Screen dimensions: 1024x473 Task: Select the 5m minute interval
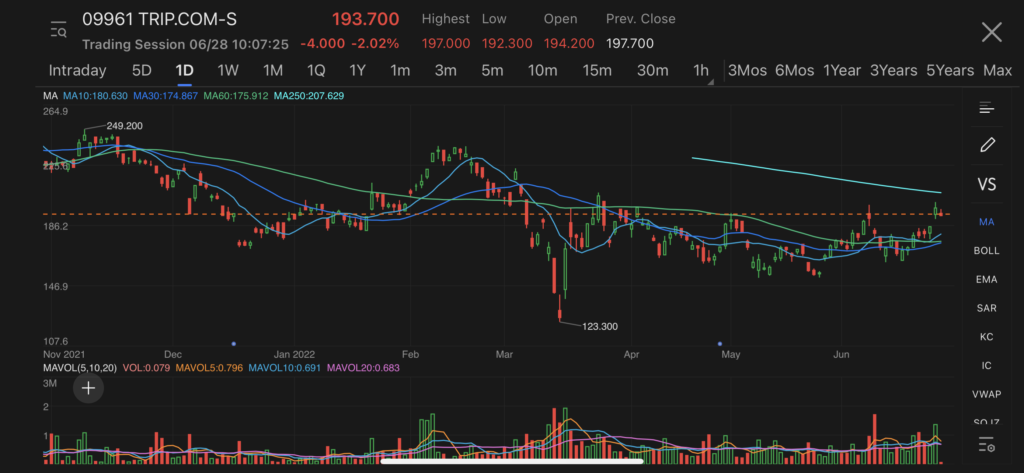click(492, 71)
